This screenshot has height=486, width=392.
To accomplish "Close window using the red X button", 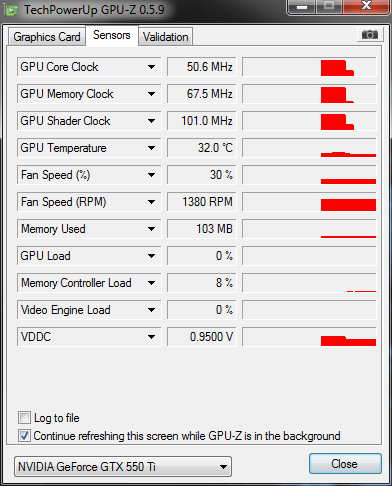I will tap(366, 6).
